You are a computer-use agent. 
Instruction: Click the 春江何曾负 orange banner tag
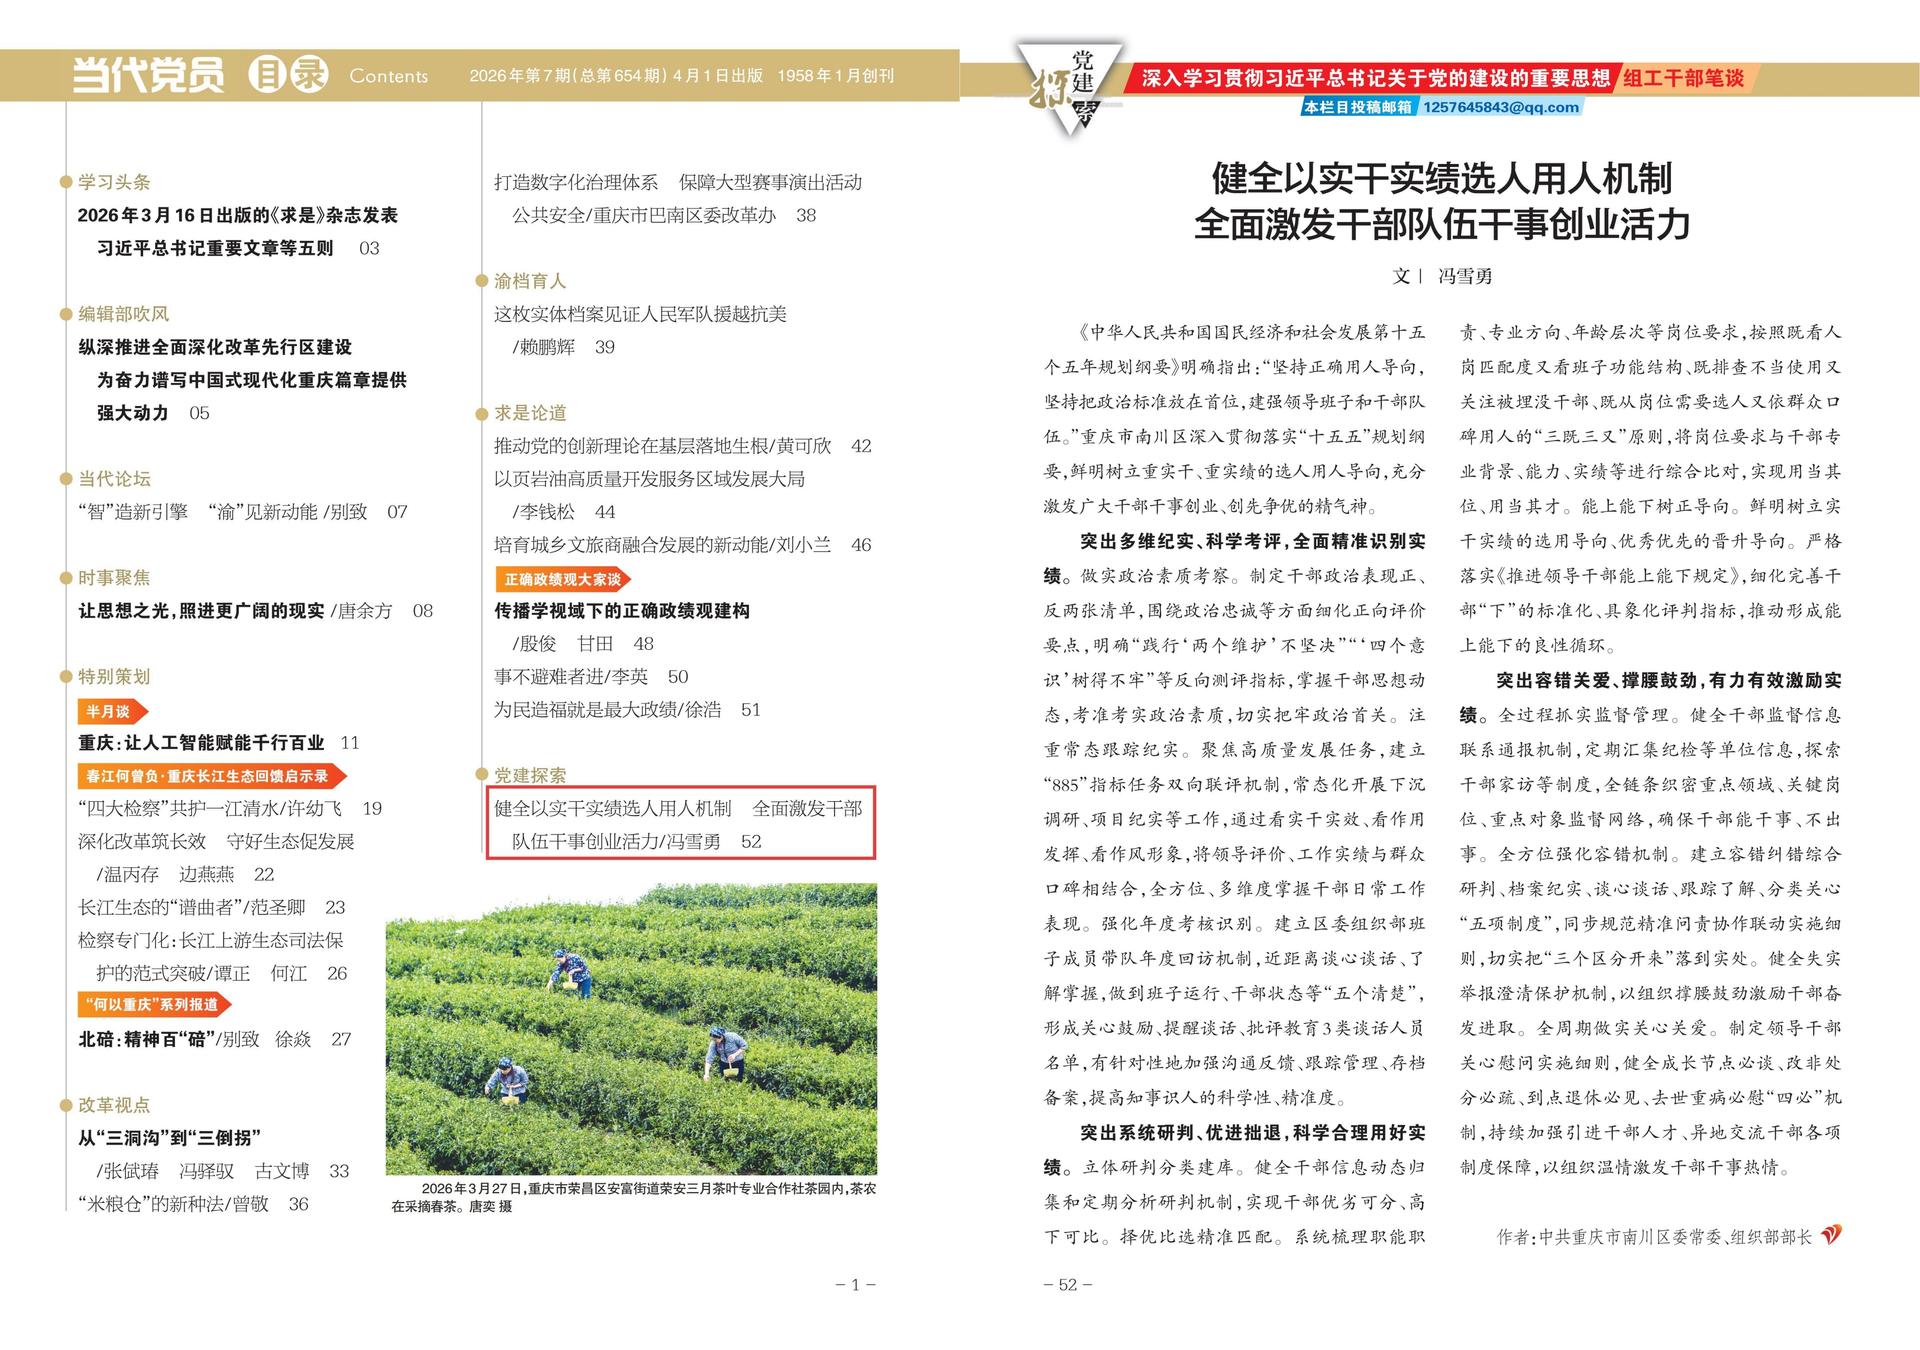click(x=211, y=776)
